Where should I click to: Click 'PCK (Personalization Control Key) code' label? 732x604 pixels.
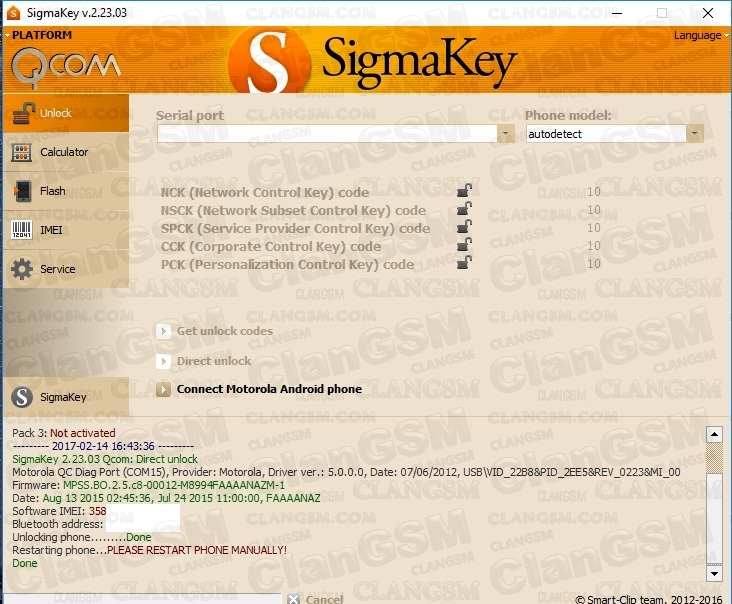coord(287,265)
